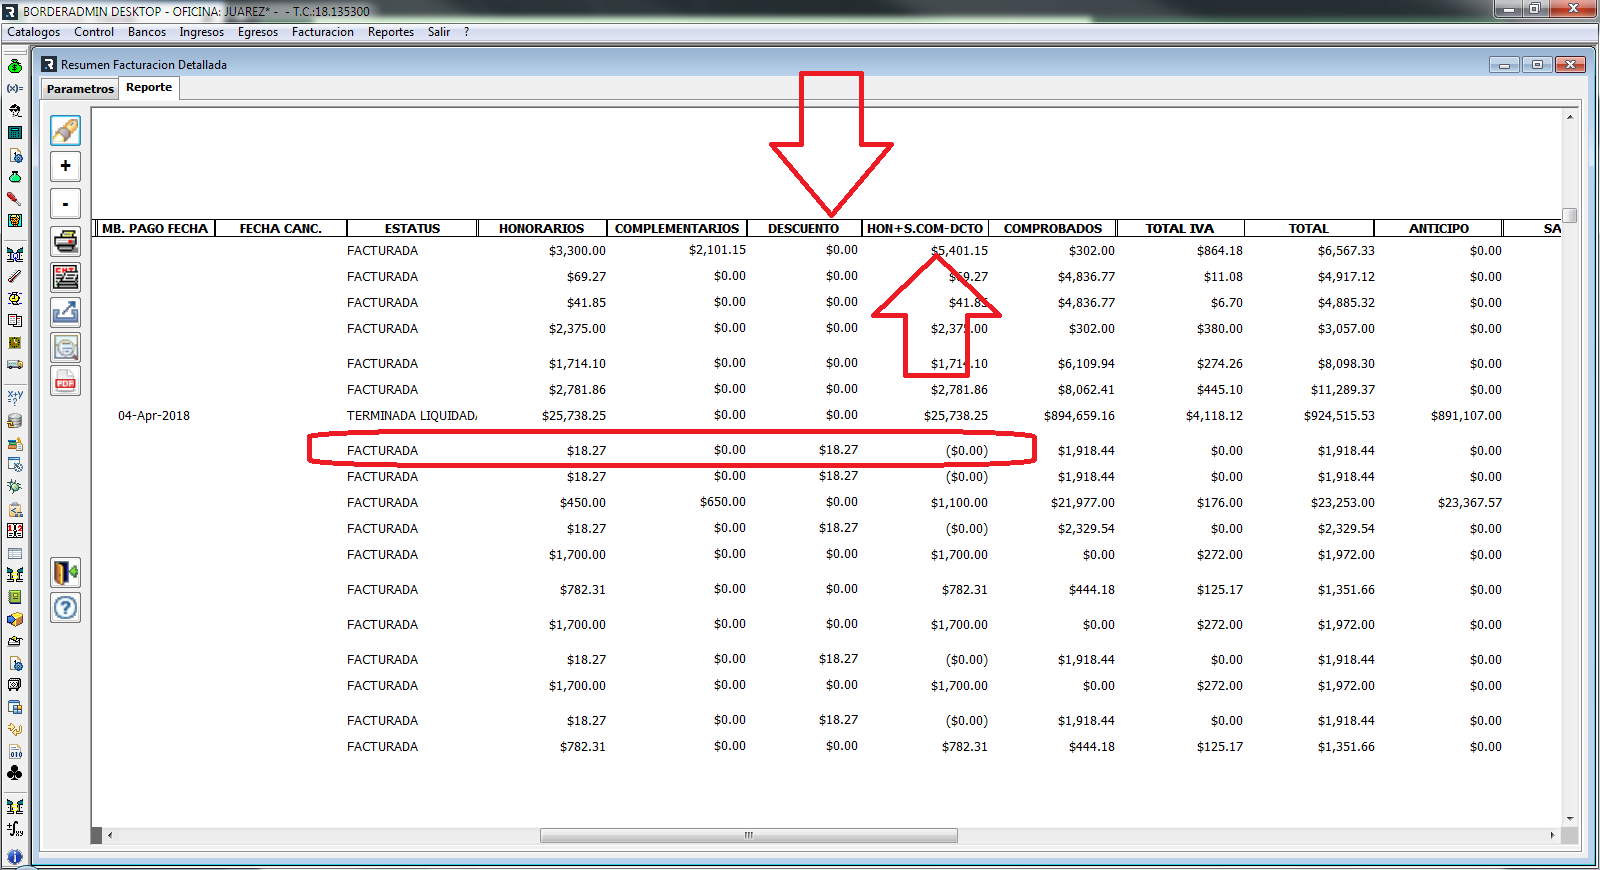Click the 04-Apr-2018 date cell

coord(154,416)
